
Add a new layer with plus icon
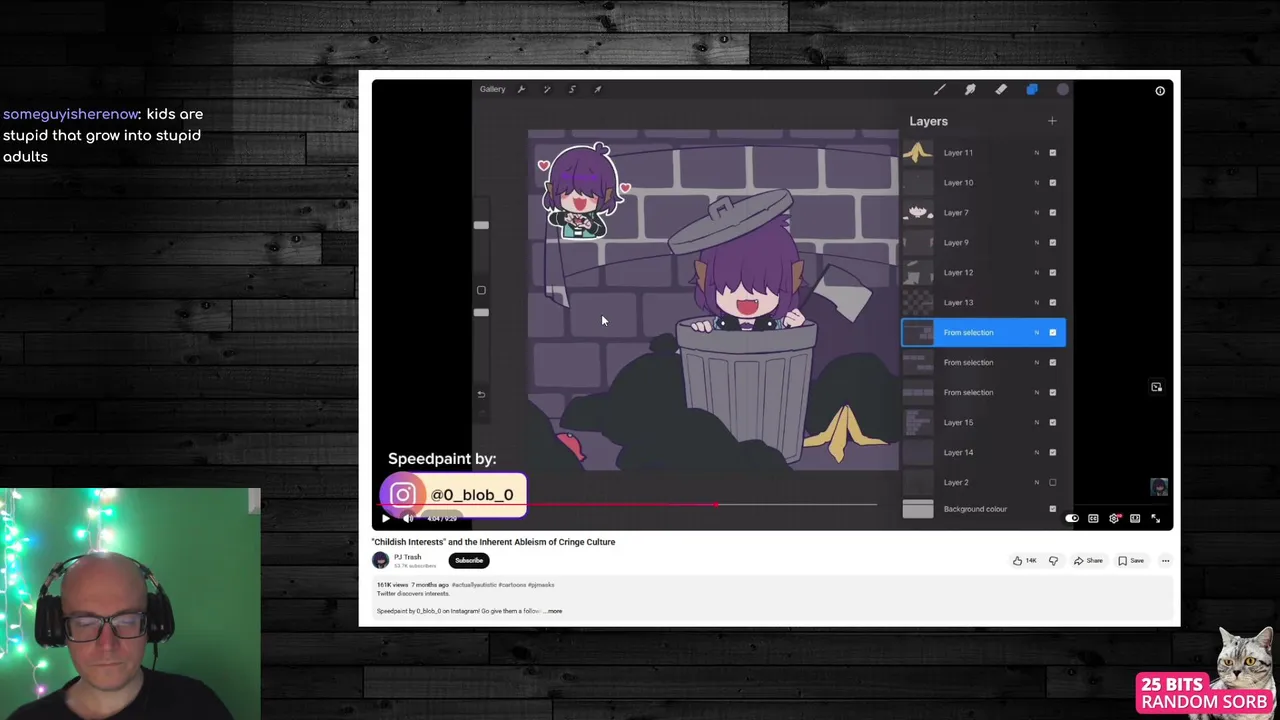1052,121
